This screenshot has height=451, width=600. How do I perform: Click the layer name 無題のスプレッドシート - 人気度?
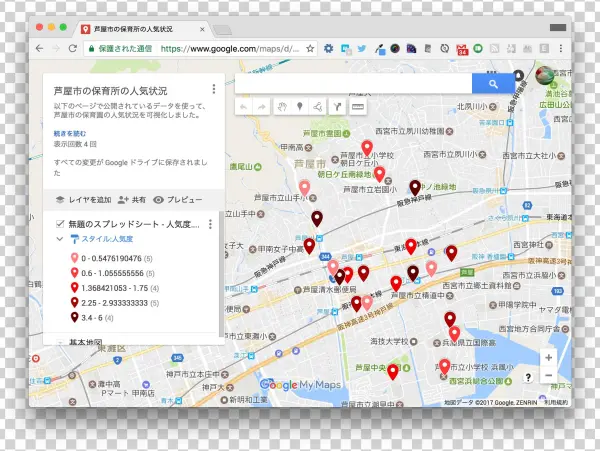134,224
